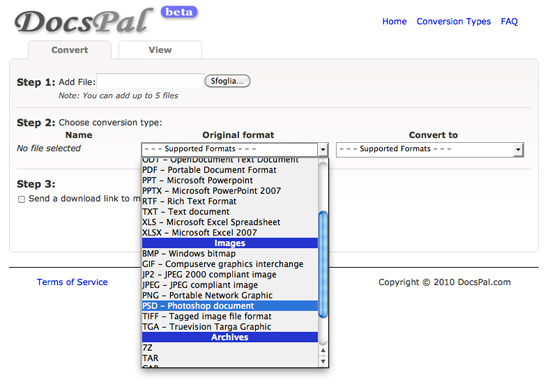The image size is (550, 389).
Task: Click the Images group header
Action: 230,243
